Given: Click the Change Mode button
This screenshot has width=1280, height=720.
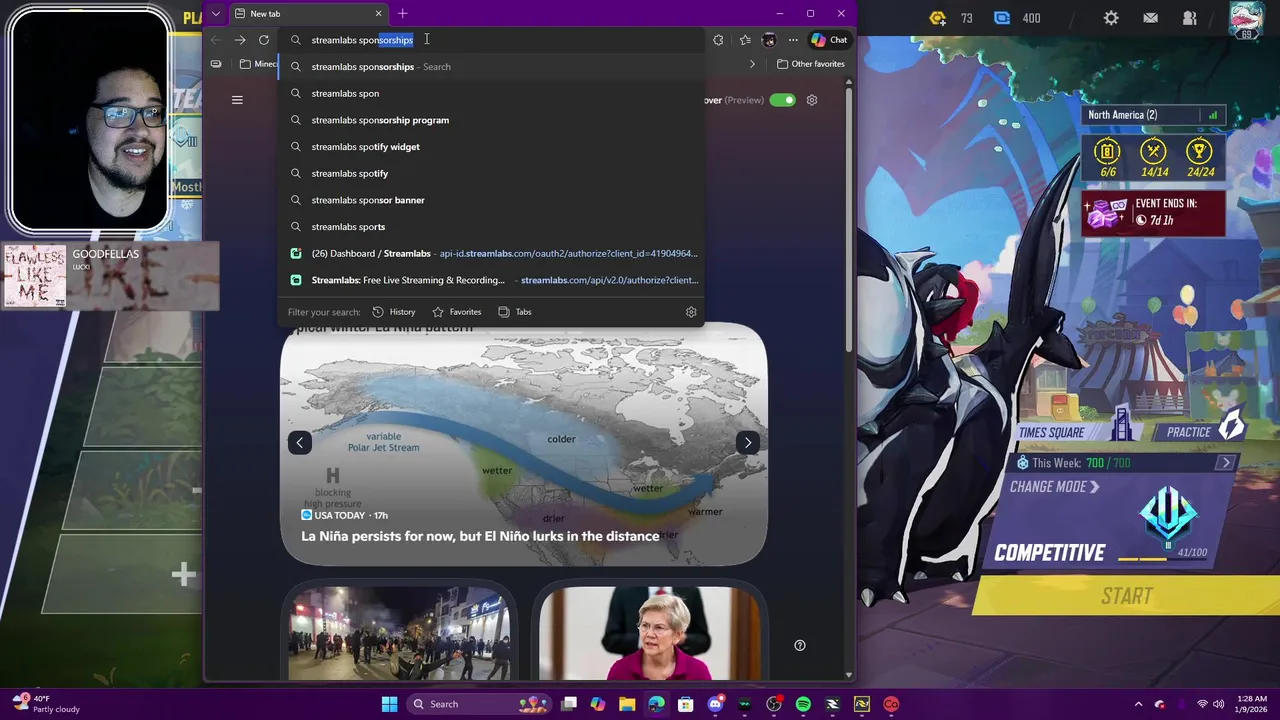Looking at the screenshot, I should click(1054, 487).
